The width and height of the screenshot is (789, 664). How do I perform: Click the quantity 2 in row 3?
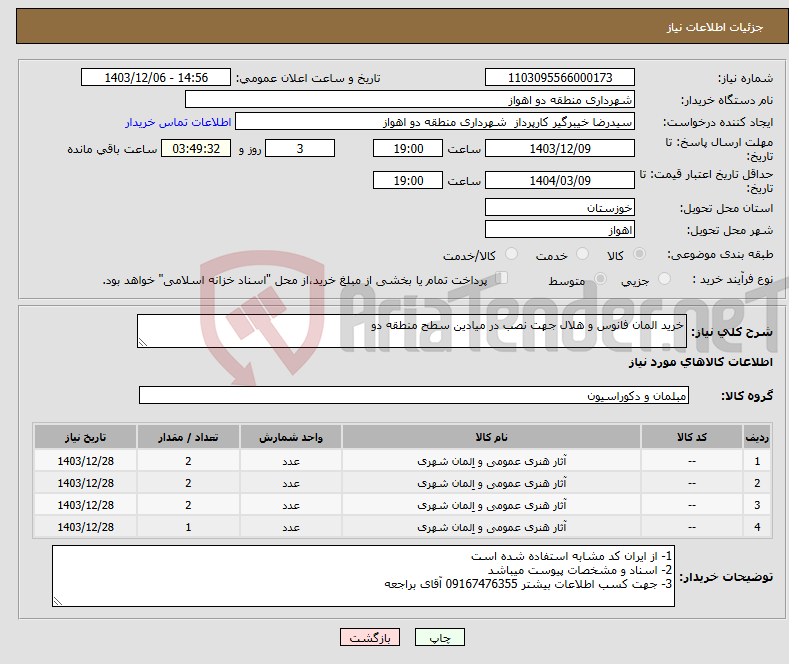188,505
